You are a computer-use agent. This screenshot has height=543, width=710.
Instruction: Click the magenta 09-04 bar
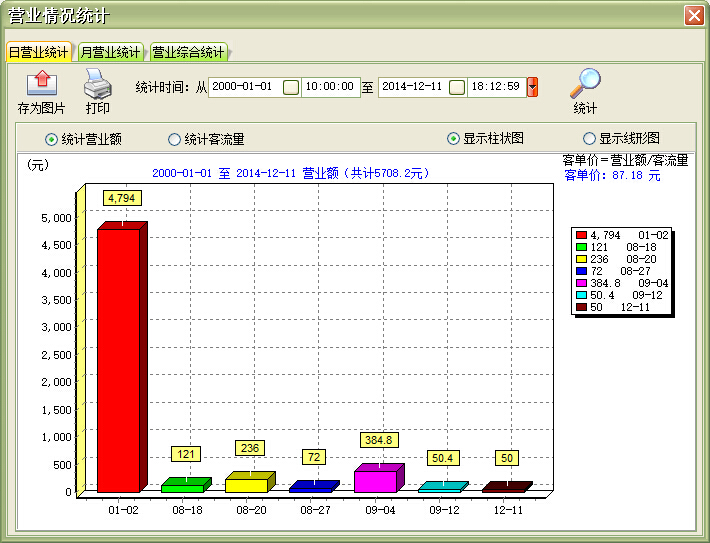point(375,481)
